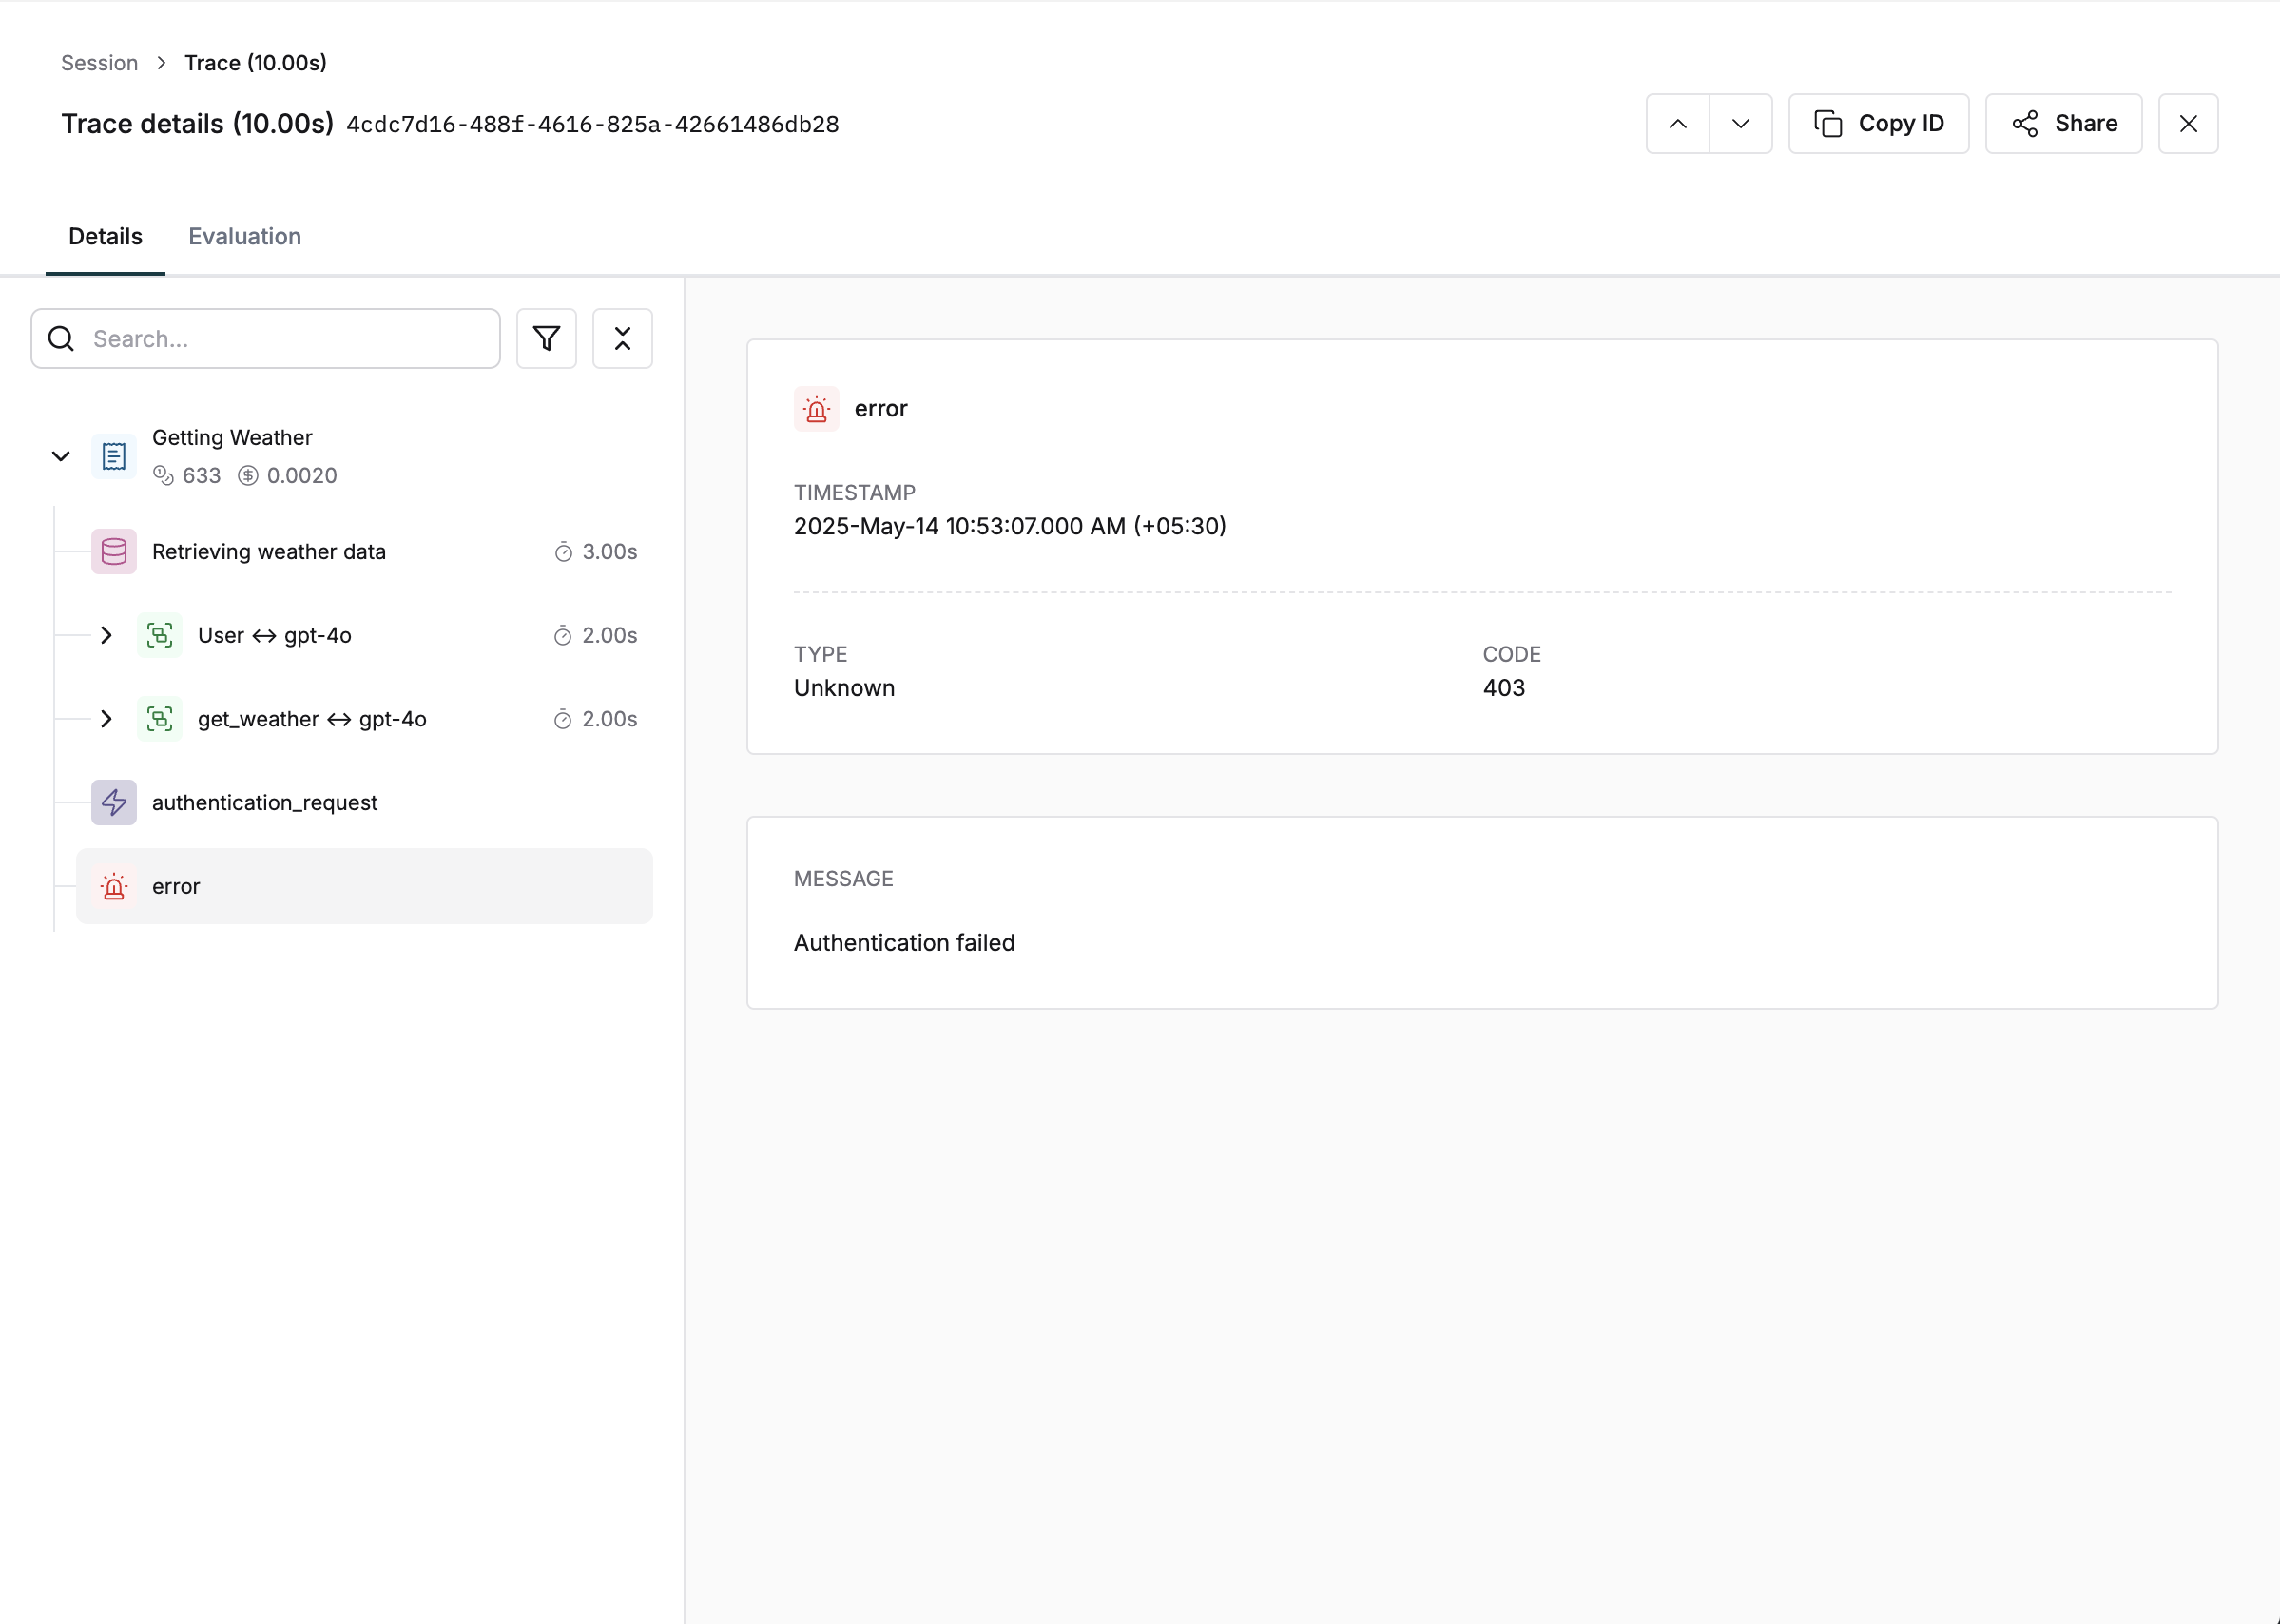
Task: Go to previous trace with up arrow
Action: point(1678,124)
